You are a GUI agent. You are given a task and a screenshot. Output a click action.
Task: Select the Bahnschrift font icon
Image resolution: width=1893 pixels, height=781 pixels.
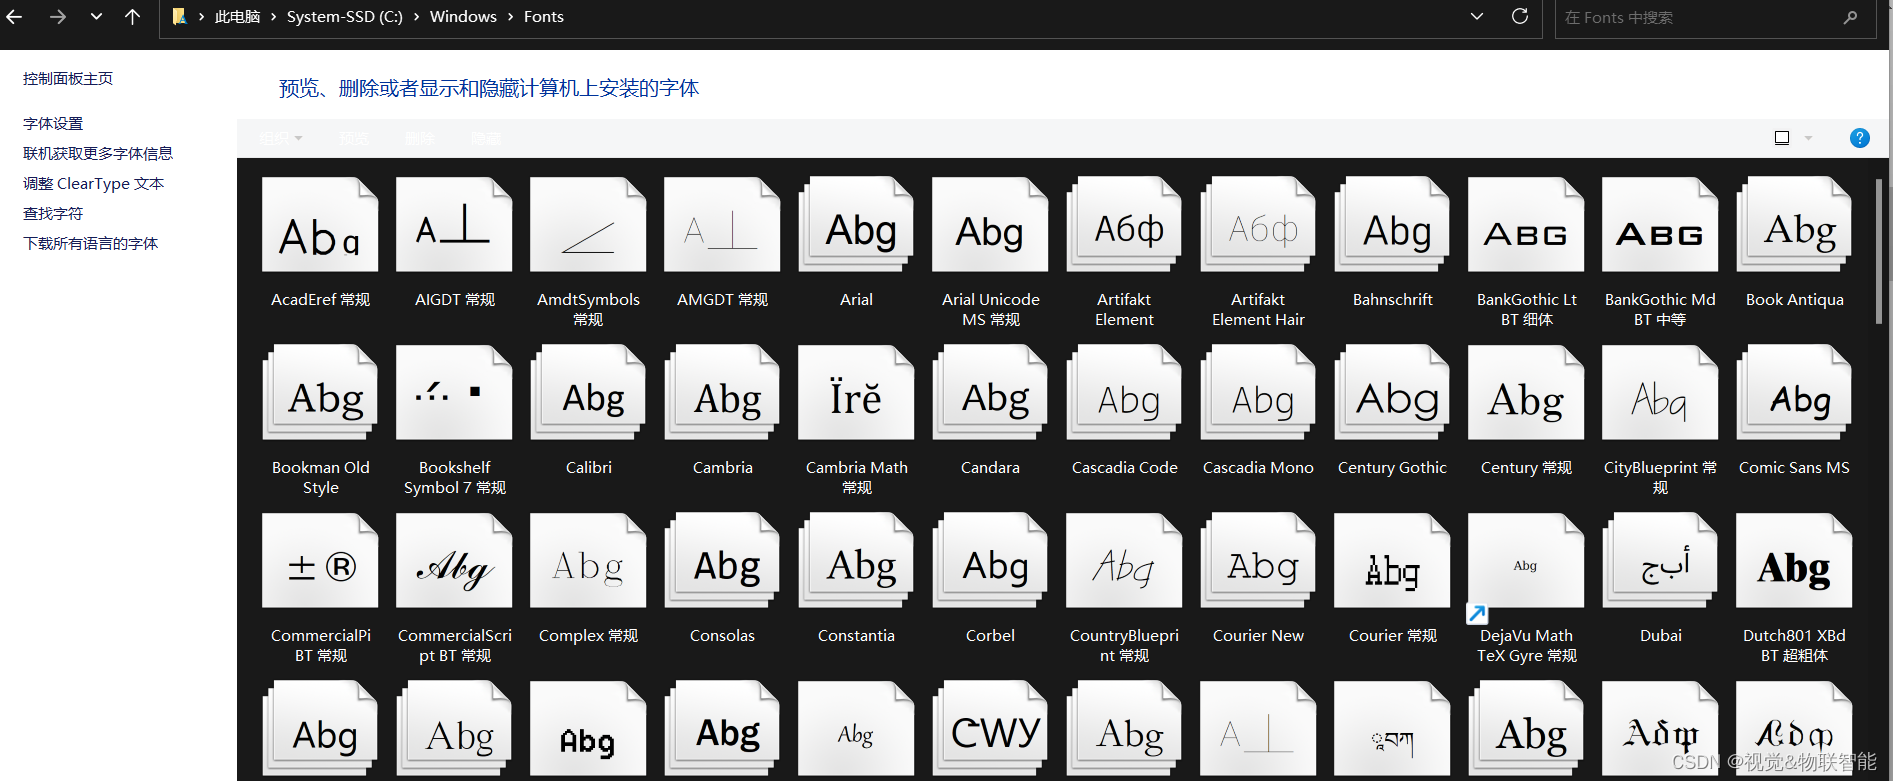tap(1392, 225)
